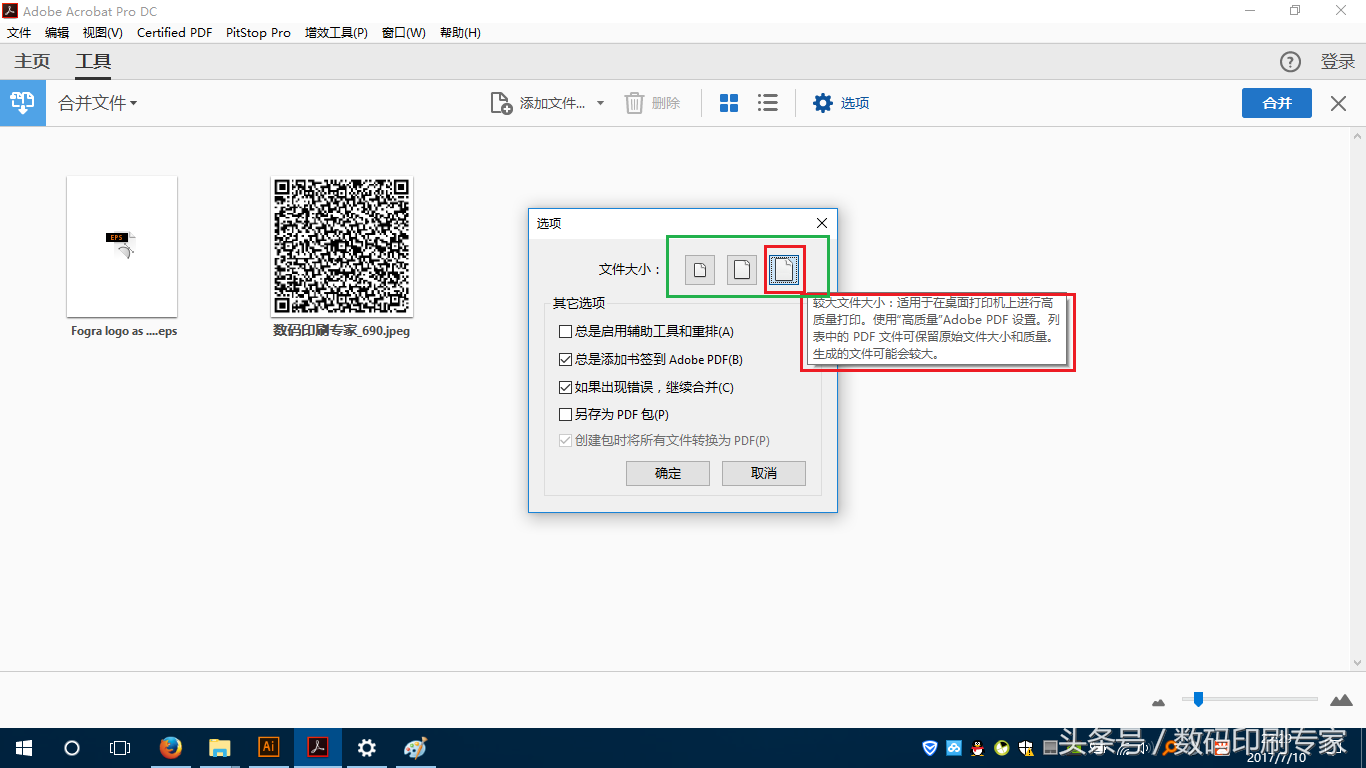Screen dimensions: 1366x768
Task: Click 取消 to dismiss options
Action: (x=764, y=473)
